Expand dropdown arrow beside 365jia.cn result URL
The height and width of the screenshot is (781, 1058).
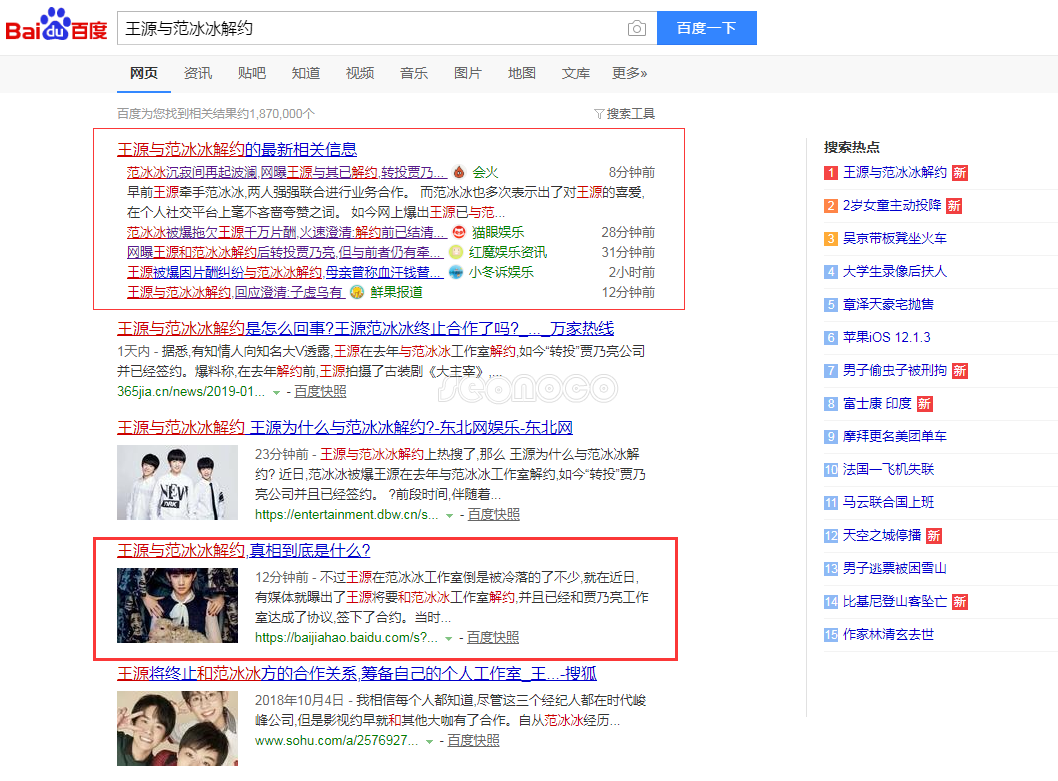click(277, 392)
